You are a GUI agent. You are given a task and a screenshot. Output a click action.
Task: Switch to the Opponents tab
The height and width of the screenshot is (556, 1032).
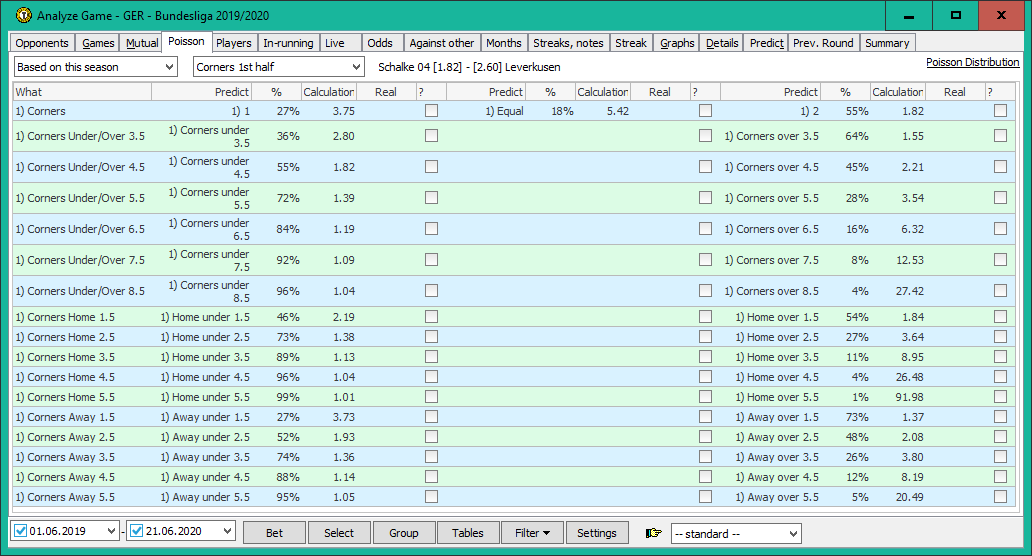coord(42,43)
